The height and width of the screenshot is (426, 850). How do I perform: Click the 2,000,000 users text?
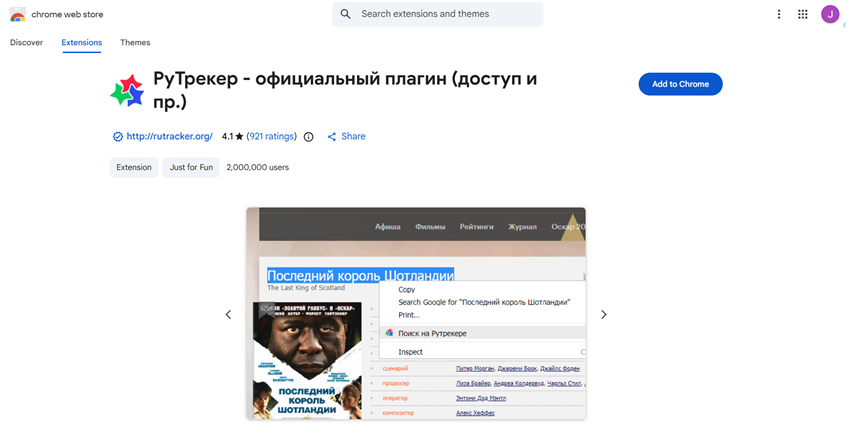pyautogui.click(x=257, y=167)
